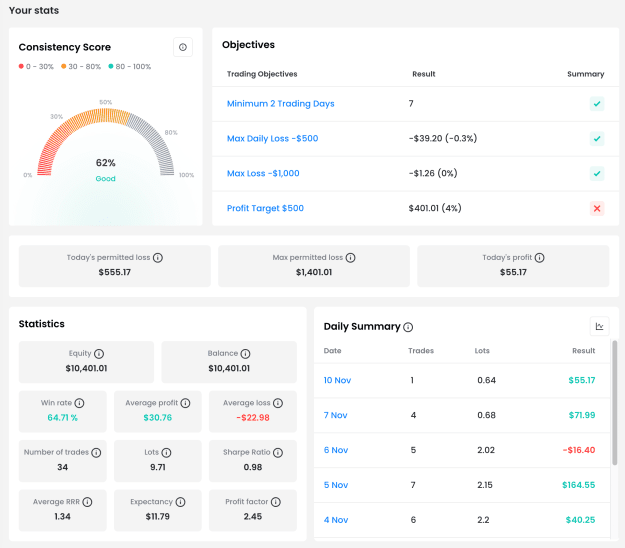Click the Expectancy info icon
Image resolution: width=625 pixels, height=548 pixels.
click(x=181, y=502)
